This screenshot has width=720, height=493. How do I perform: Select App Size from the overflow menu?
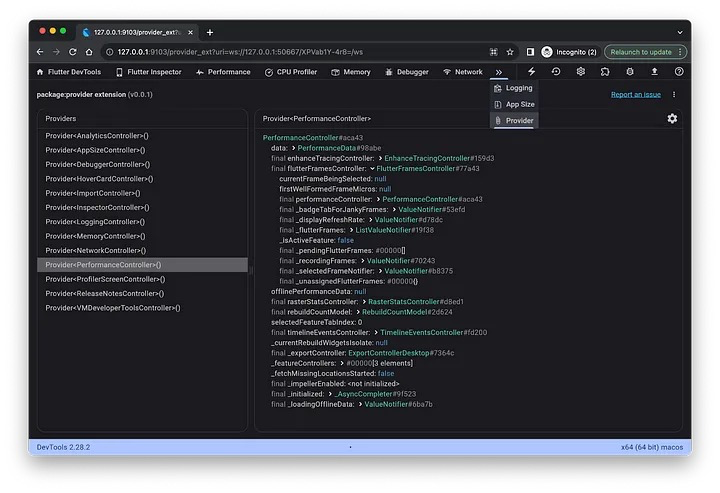(514, 104)
